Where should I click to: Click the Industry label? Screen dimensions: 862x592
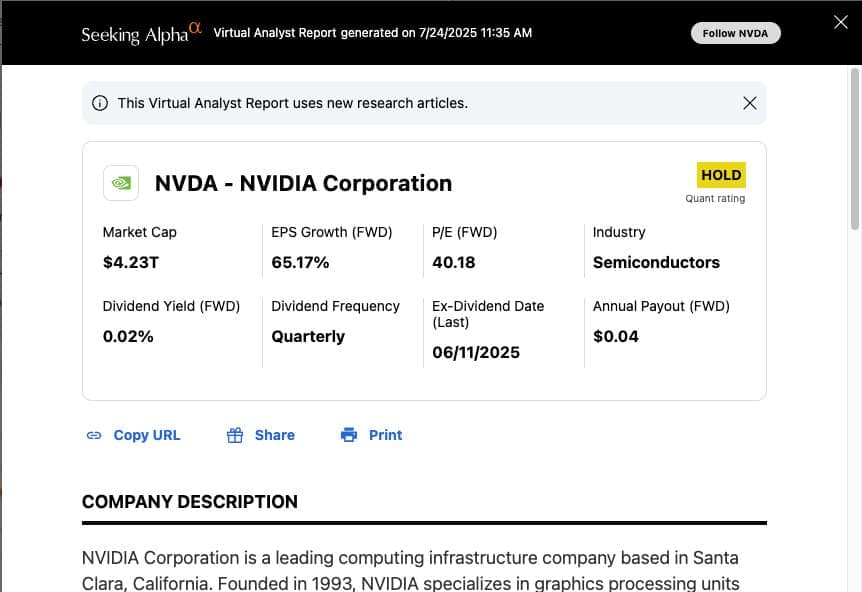tap(619, 233)
